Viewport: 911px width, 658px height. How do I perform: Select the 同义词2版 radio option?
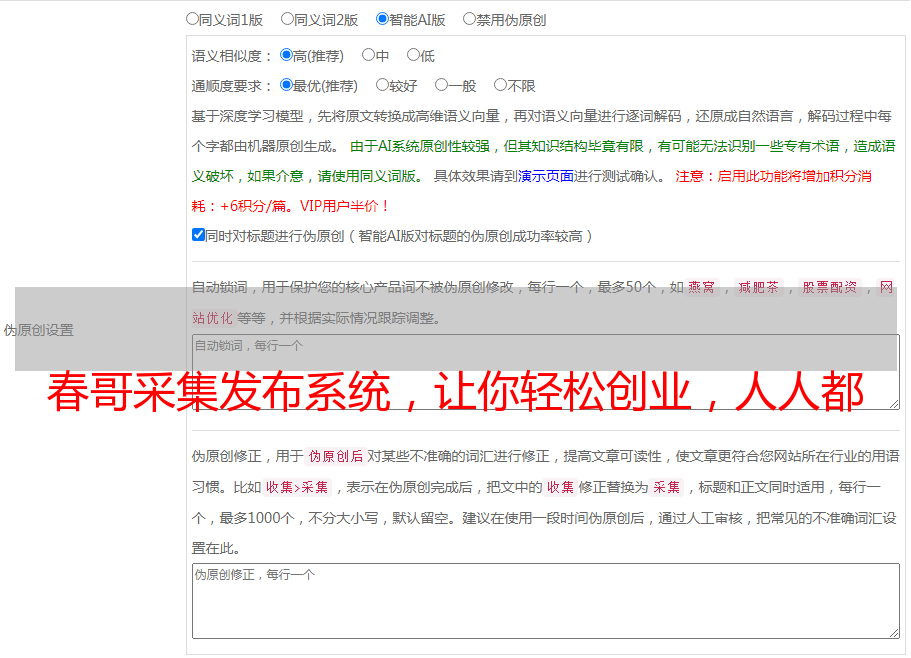point(287,19)
